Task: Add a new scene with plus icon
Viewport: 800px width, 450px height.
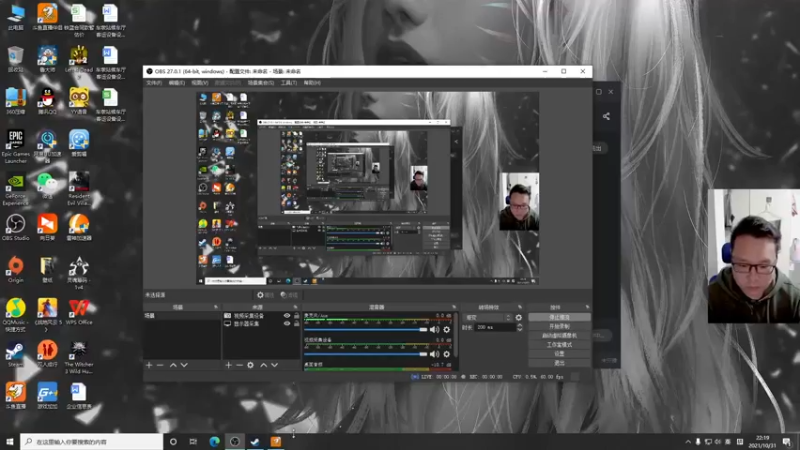Action: (149, 365)
